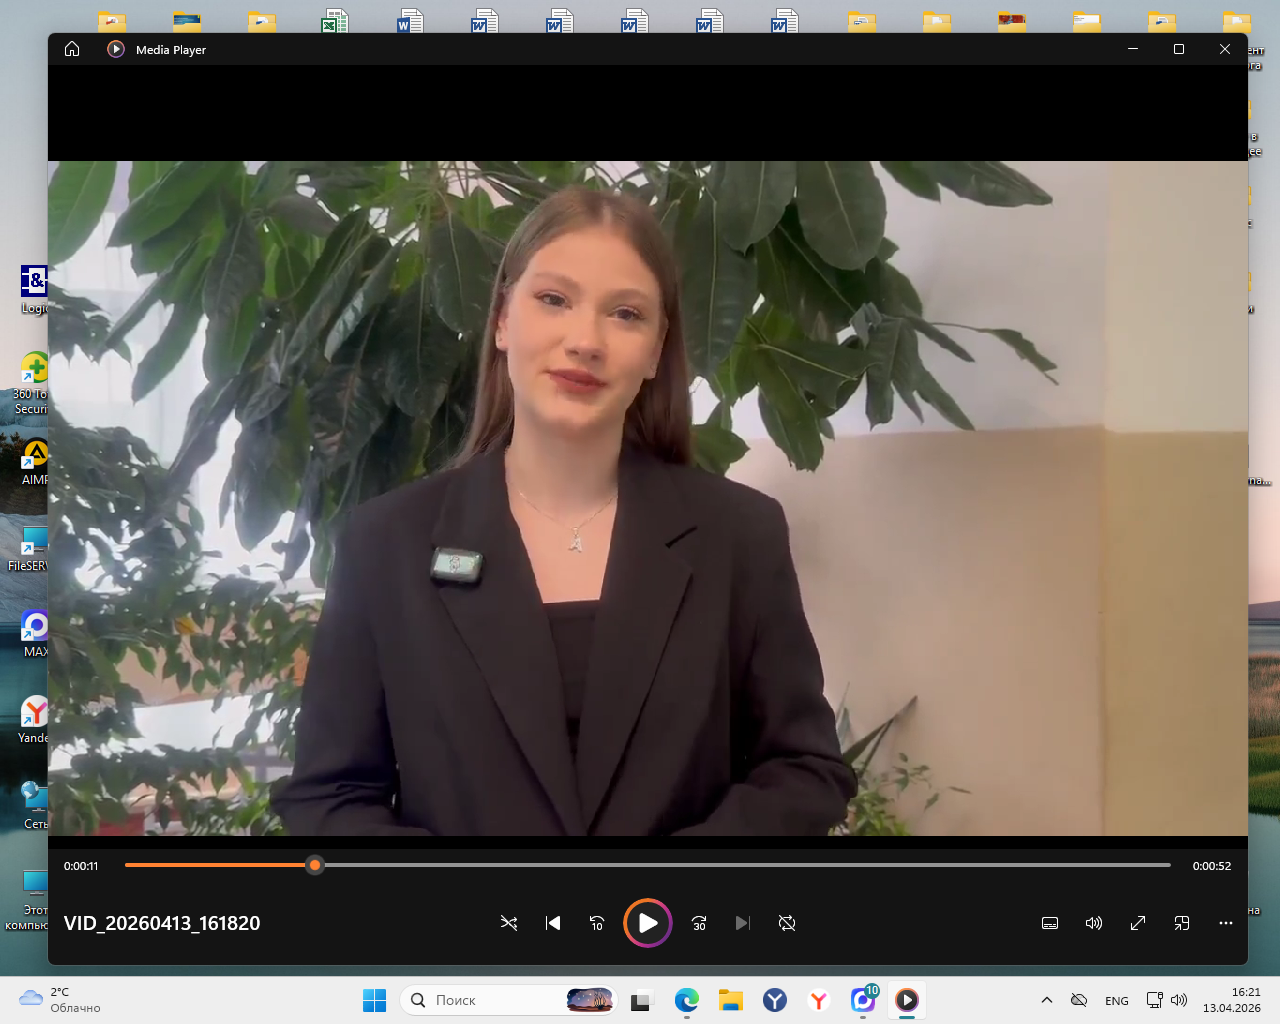Open File Explorer from the taskbar
1280x1024 pixels.
pyautogui.click(x=731, y=1000)
